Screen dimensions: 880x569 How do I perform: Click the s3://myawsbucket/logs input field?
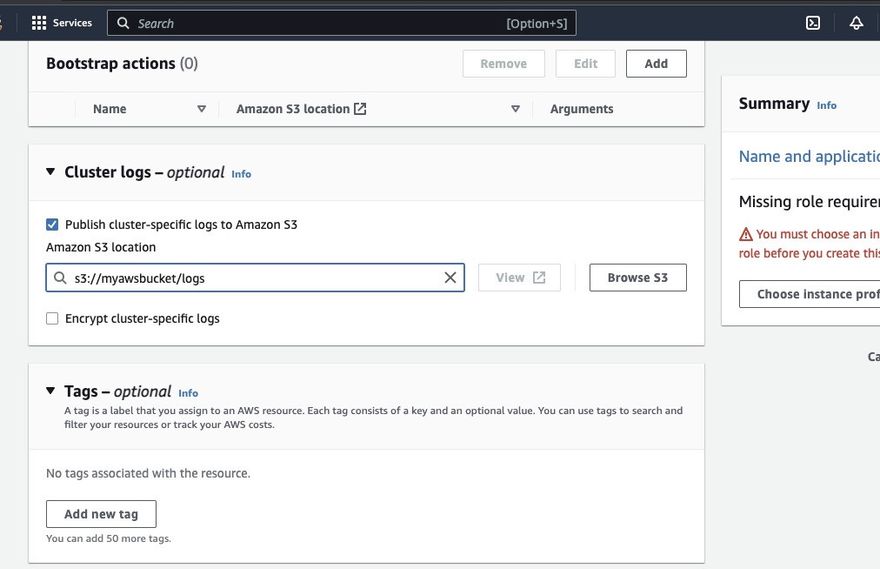pyautogui.click(x=255, y=278)
